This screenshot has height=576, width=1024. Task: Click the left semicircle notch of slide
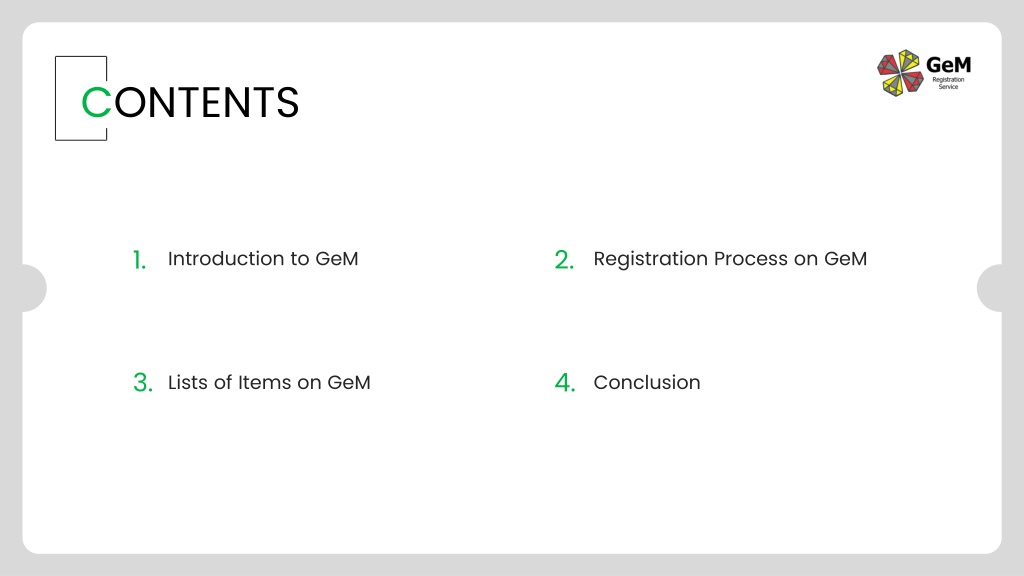pyautogui.click(x=35, y=288)
